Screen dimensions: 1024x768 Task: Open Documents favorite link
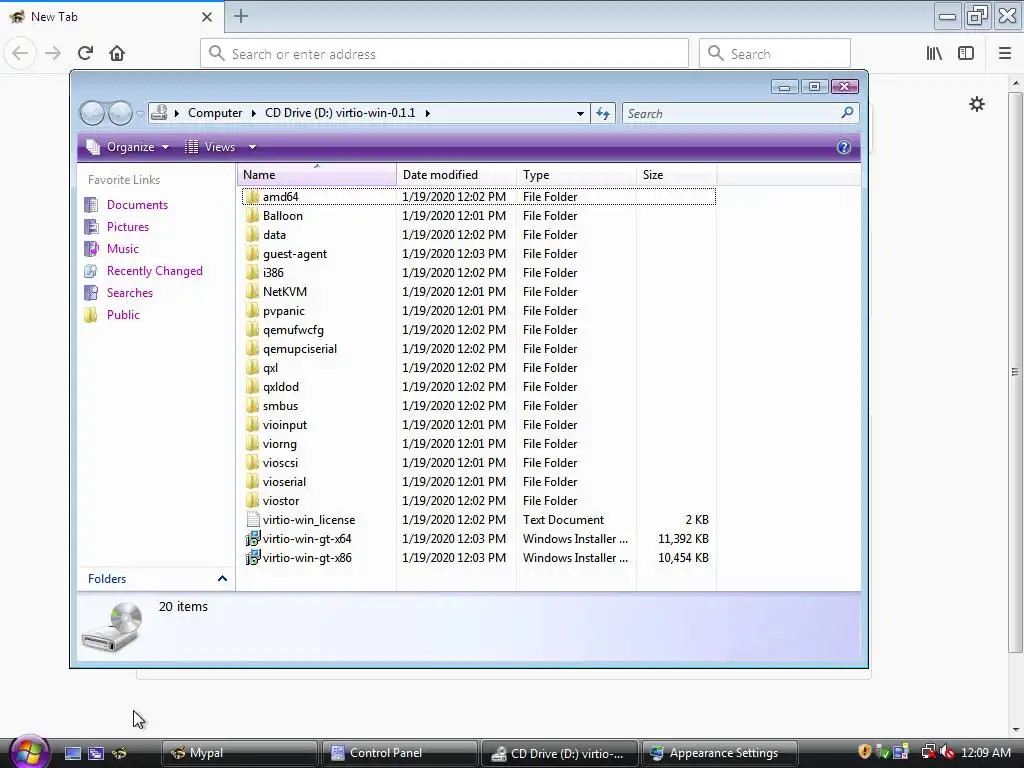[x=137, y=204]
